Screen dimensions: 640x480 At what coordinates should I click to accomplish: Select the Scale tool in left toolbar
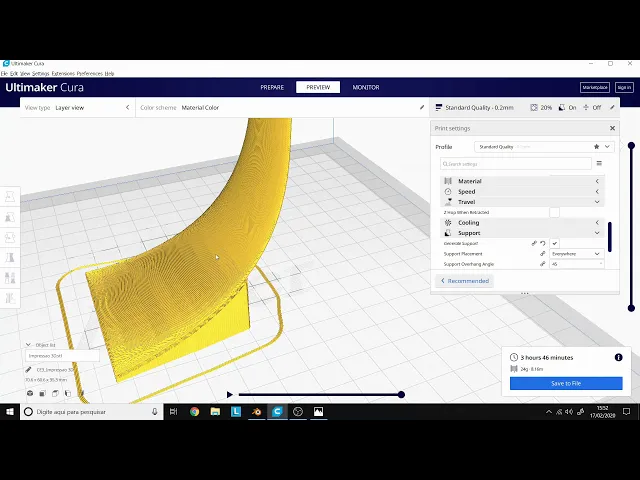pyautogui.click(x=10, y=217)
